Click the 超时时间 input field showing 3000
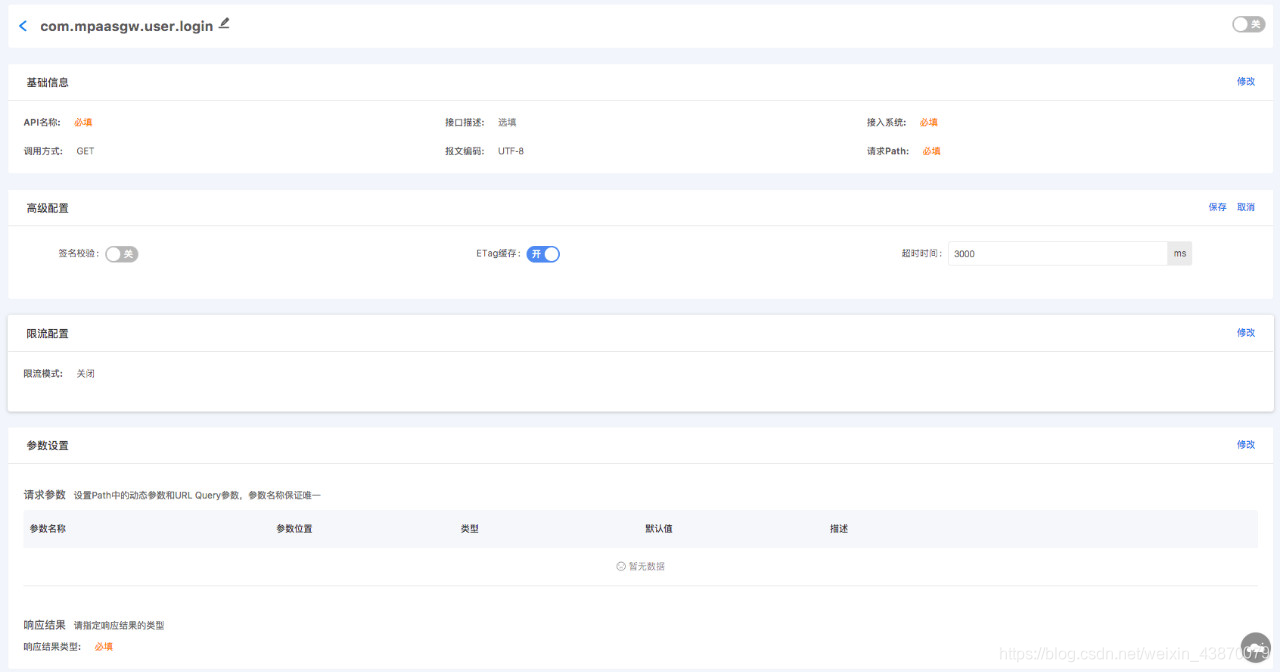Image resolution: width=1280 pixels, height=672 pixels. pyautogui.click(x=1057, y=254)
